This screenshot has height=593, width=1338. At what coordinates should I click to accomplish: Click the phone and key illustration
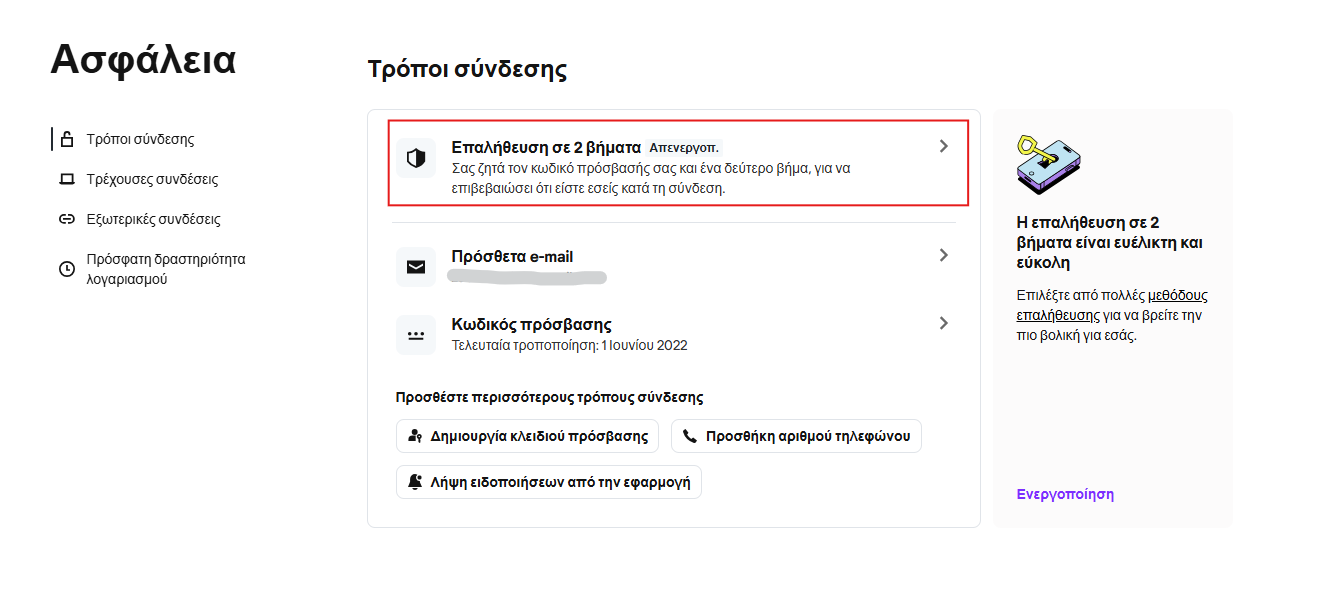click(1049, 164)
